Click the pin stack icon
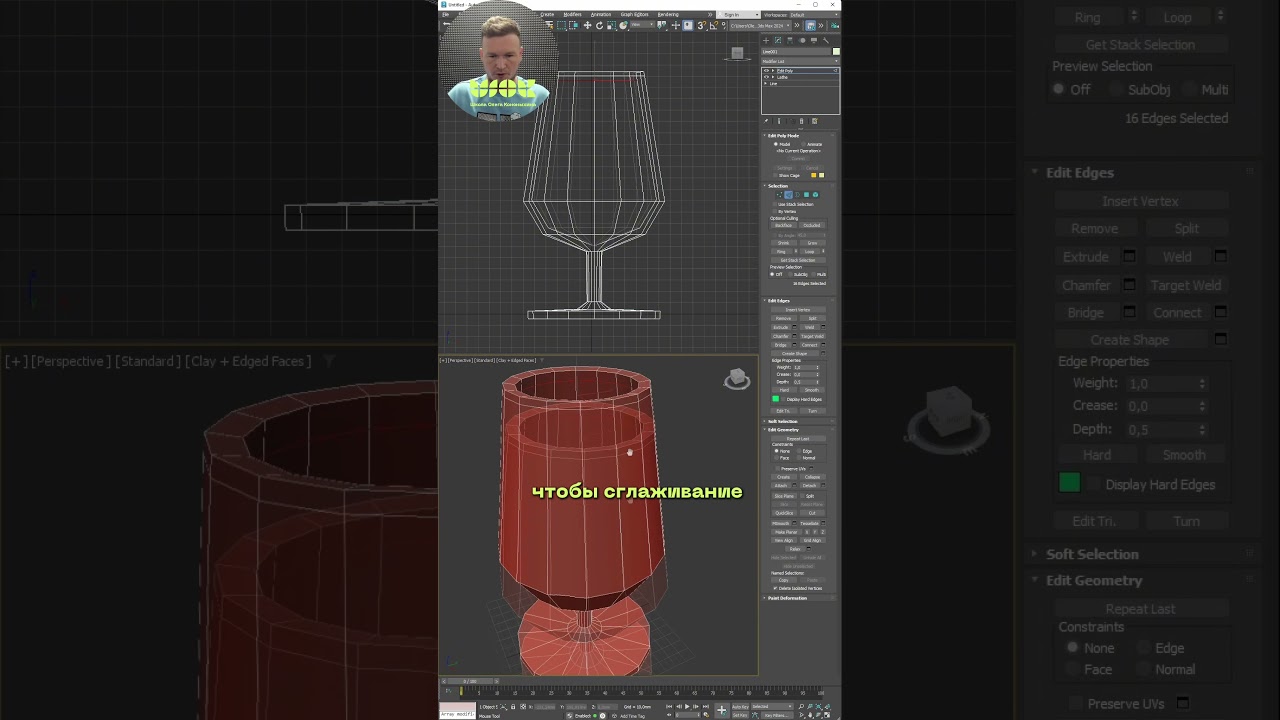Image resolution: width=1280 pixels, height=720 pixels. pyautogui.click(x=766, y=121)
